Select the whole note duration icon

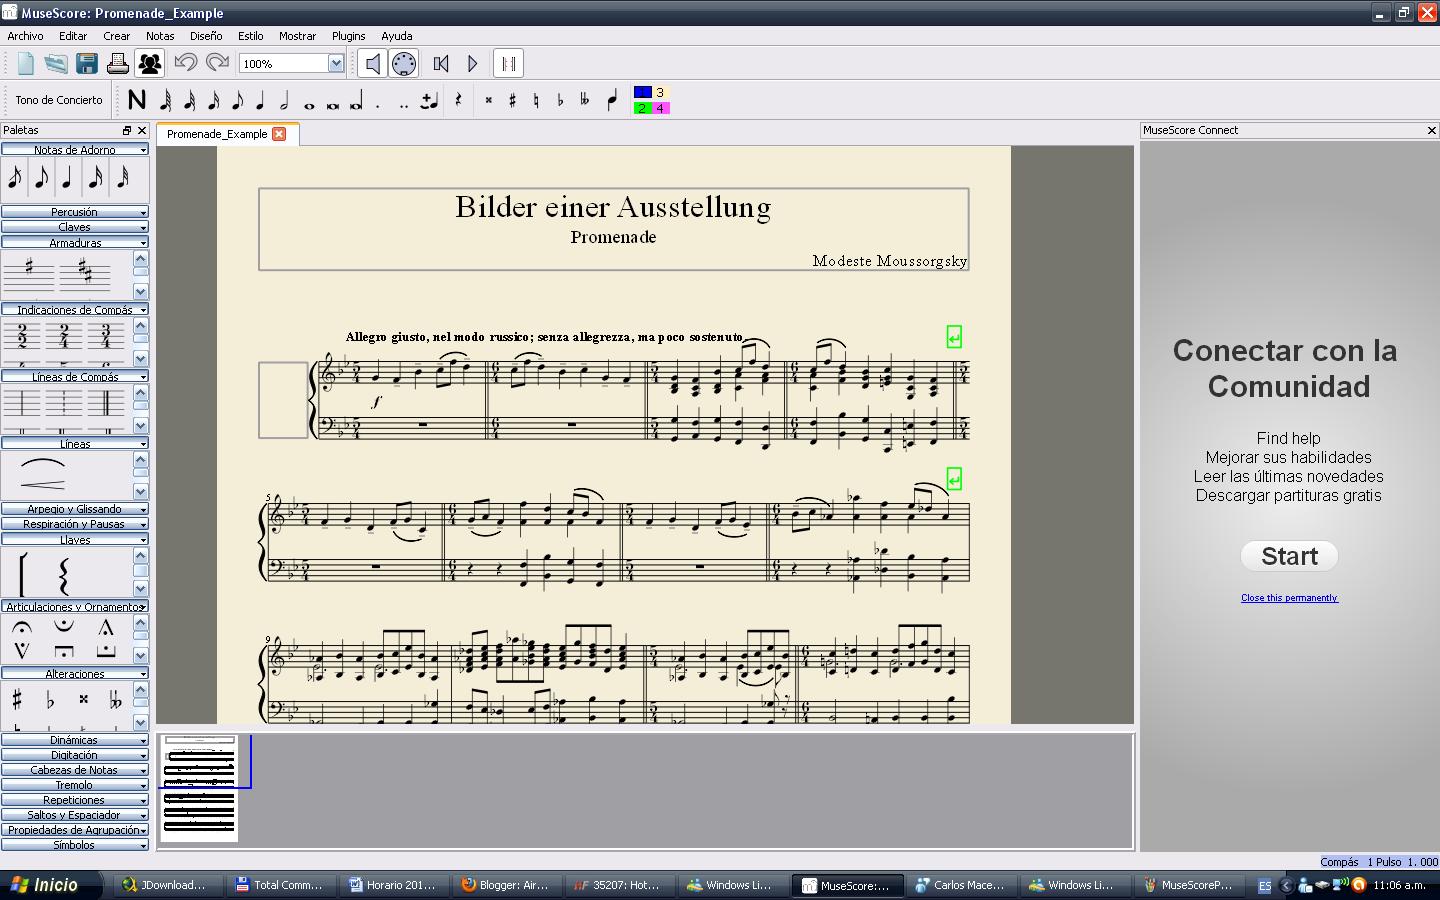click(308, 100)
